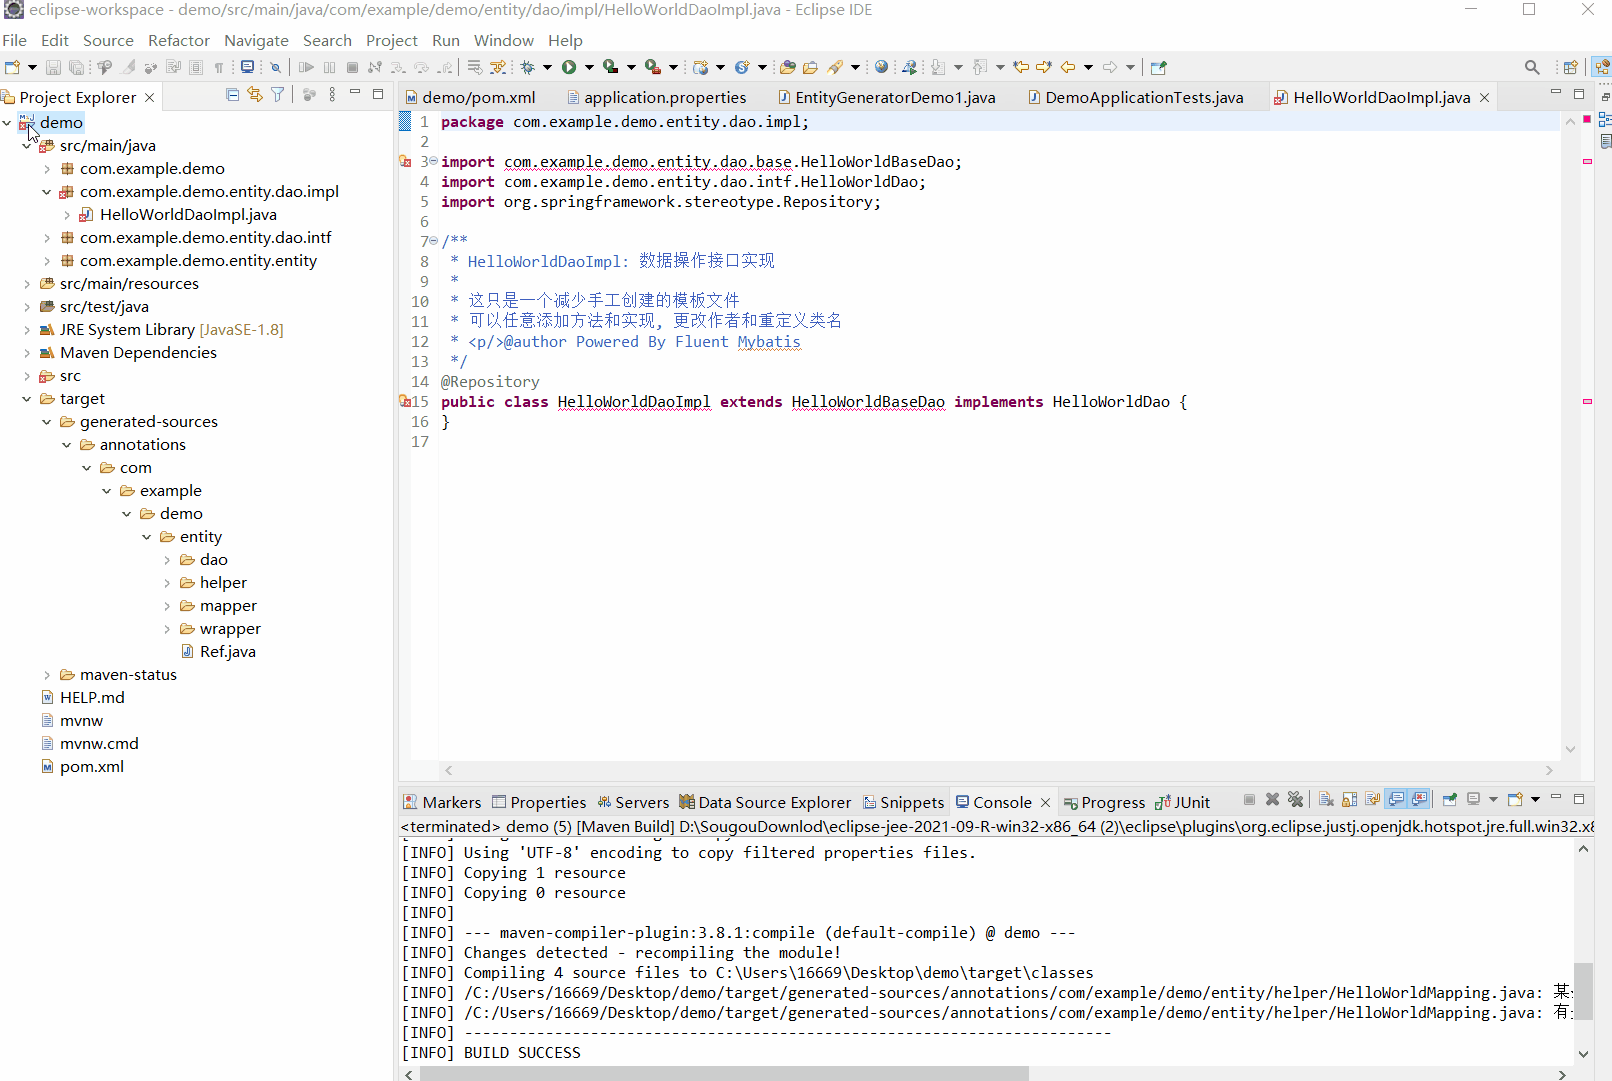Click the Search magnifier icon in toolbar
1612x1081 pixels.
coord(1532,67)
